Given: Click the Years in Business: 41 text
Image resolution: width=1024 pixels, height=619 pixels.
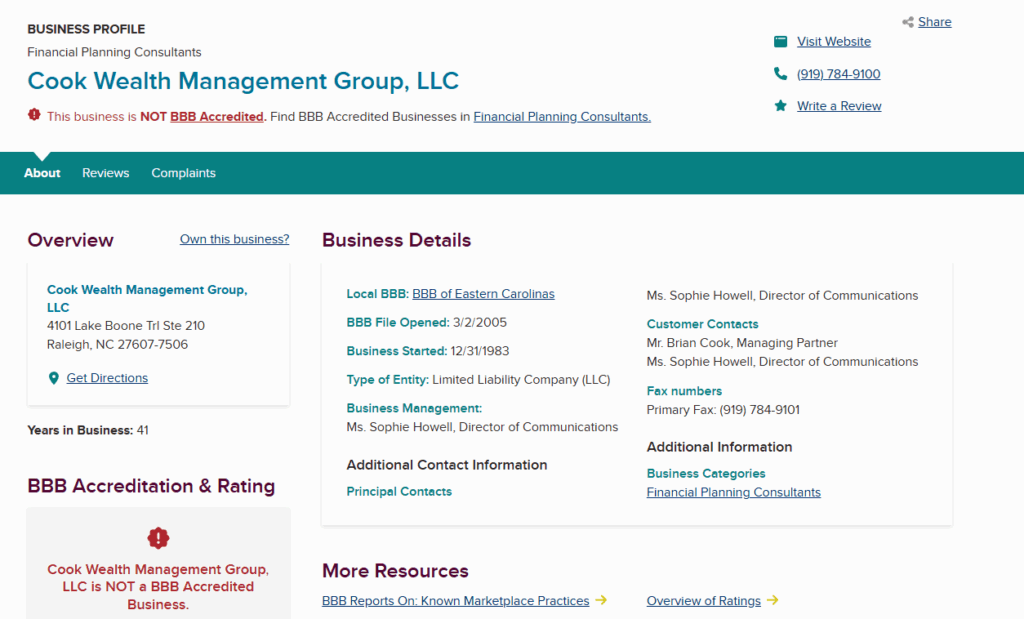Looking at the screenshot, I should click(88, 430).
